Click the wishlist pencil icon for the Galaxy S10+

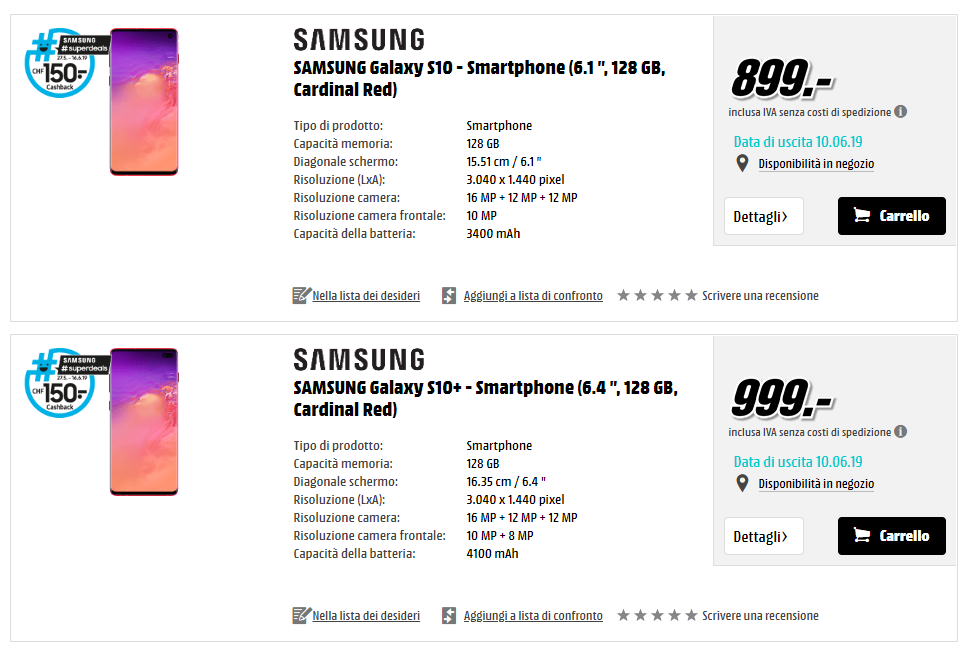coord(301,615)
